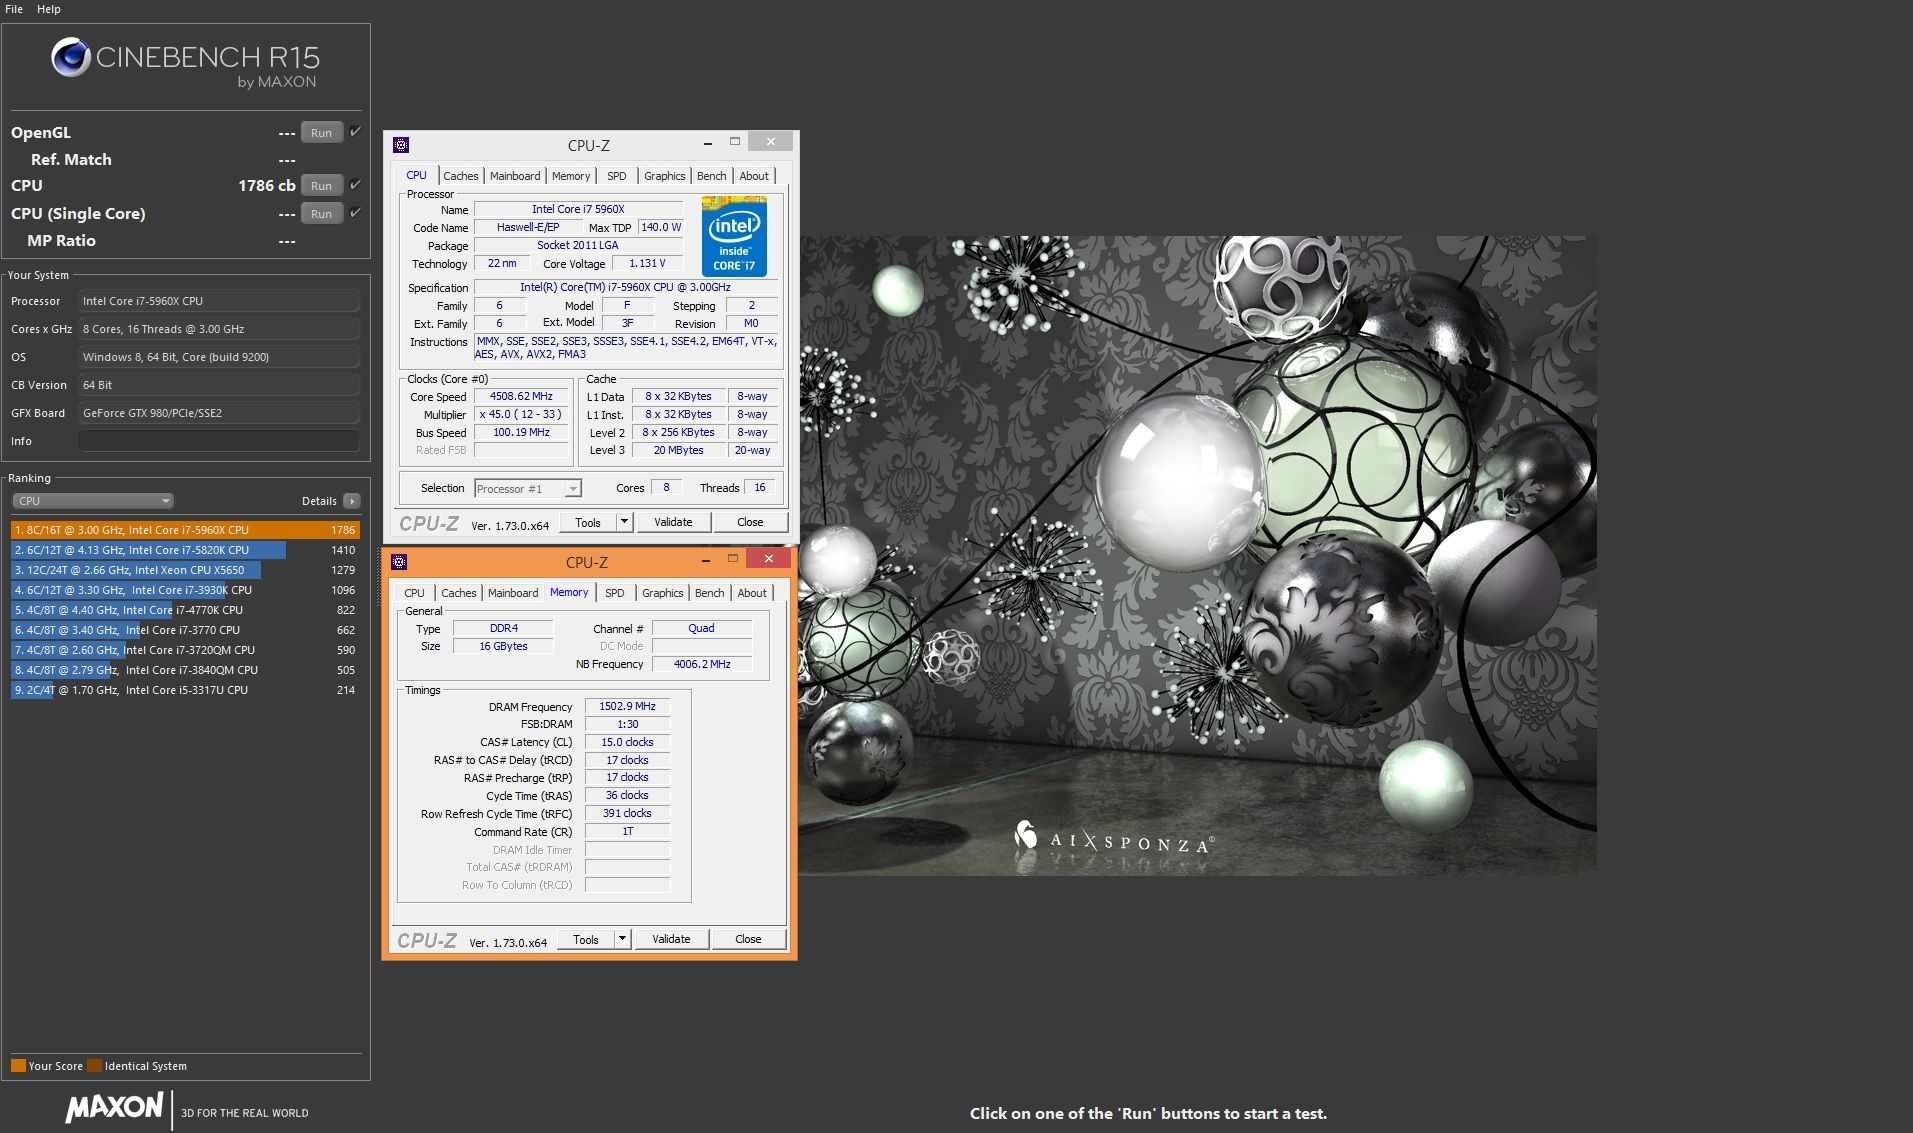Click the Processor field showing i7-5960X CPU
Image resolution: width=1913 pixels, height=1133 pixels.
[x=219, y=301]
